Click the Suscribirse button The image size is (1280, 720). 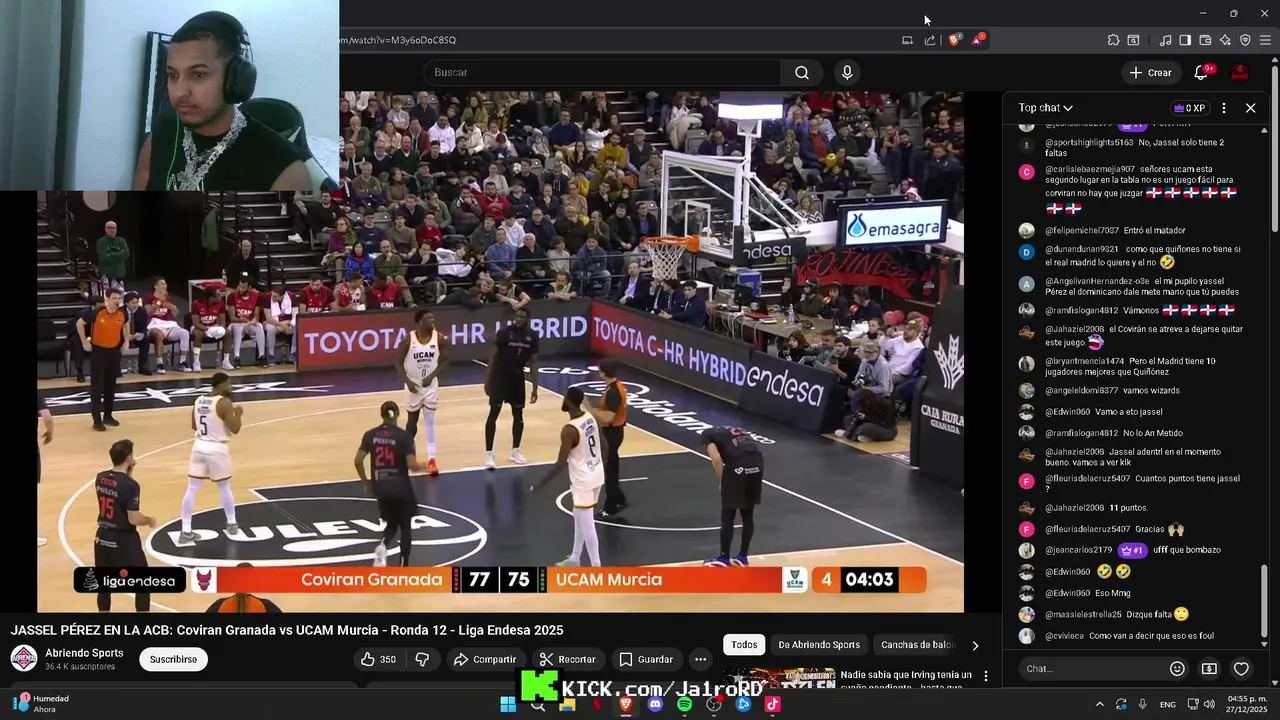pyautogui.click(x=173, y=659)
